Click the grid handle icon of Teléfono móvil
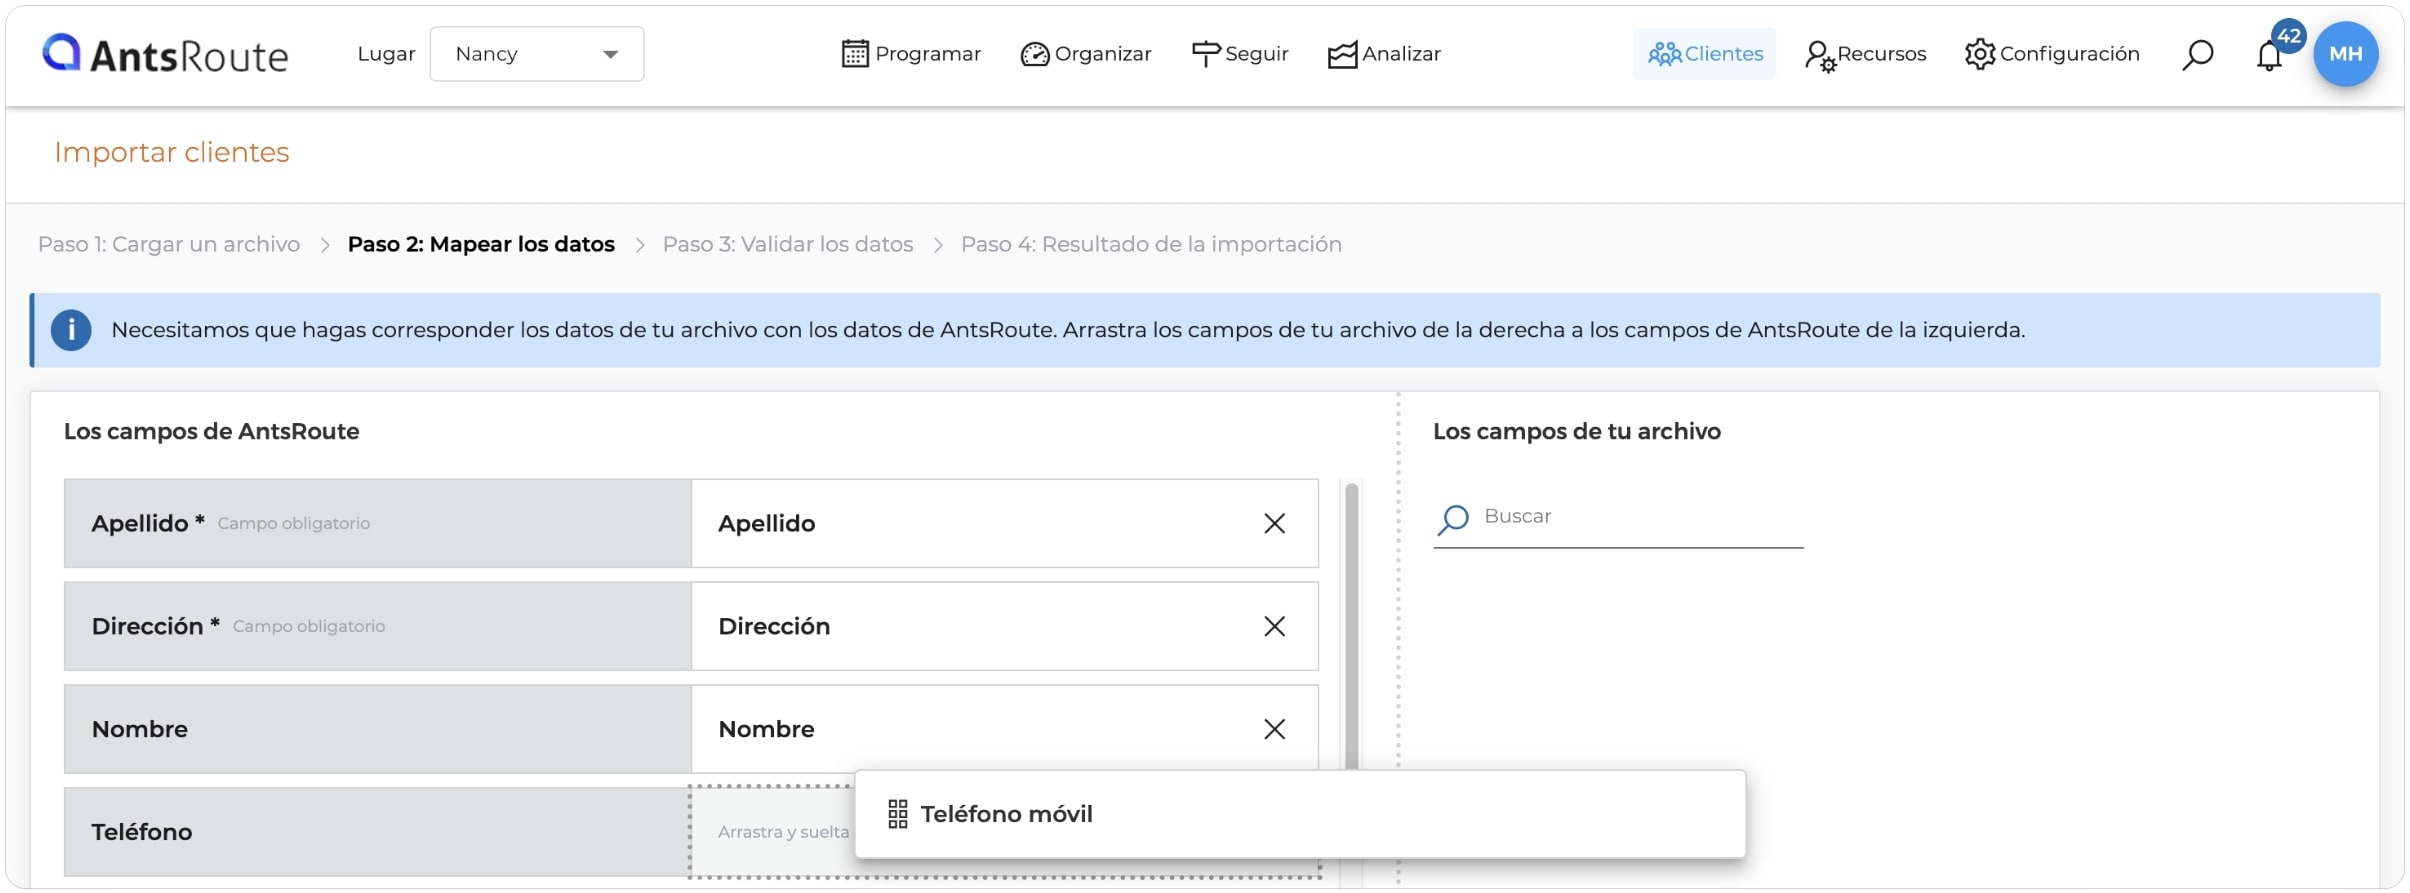Viewport: 2410px width, 893px height. coord(898,814)
